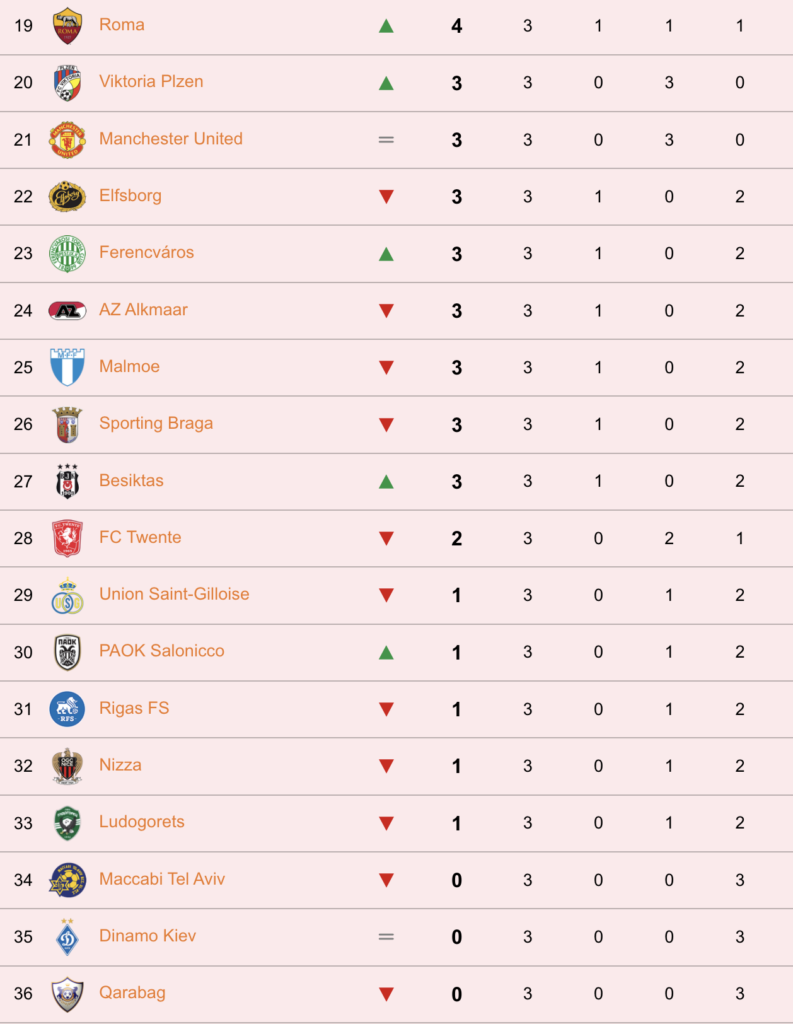The width and height of the screenshot is (793, 1024).
Task: Click the Sporting Braga crest
Action: pos(67,424)
